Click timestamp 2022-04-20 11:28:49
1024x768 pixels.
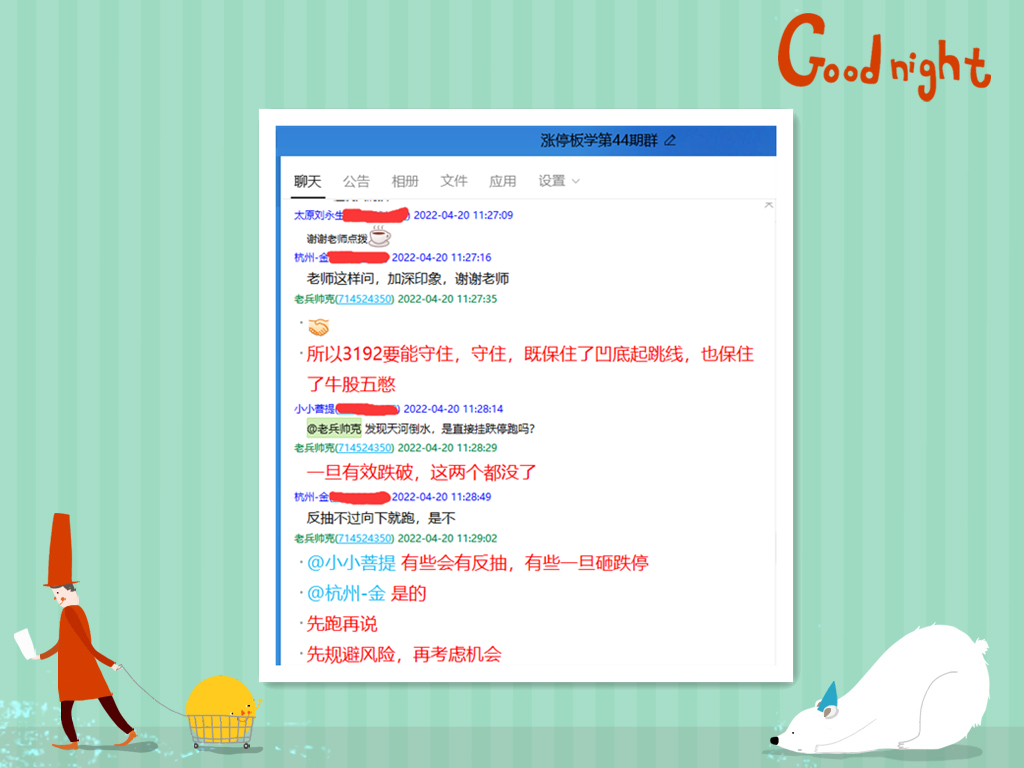(x=441, y=497)
